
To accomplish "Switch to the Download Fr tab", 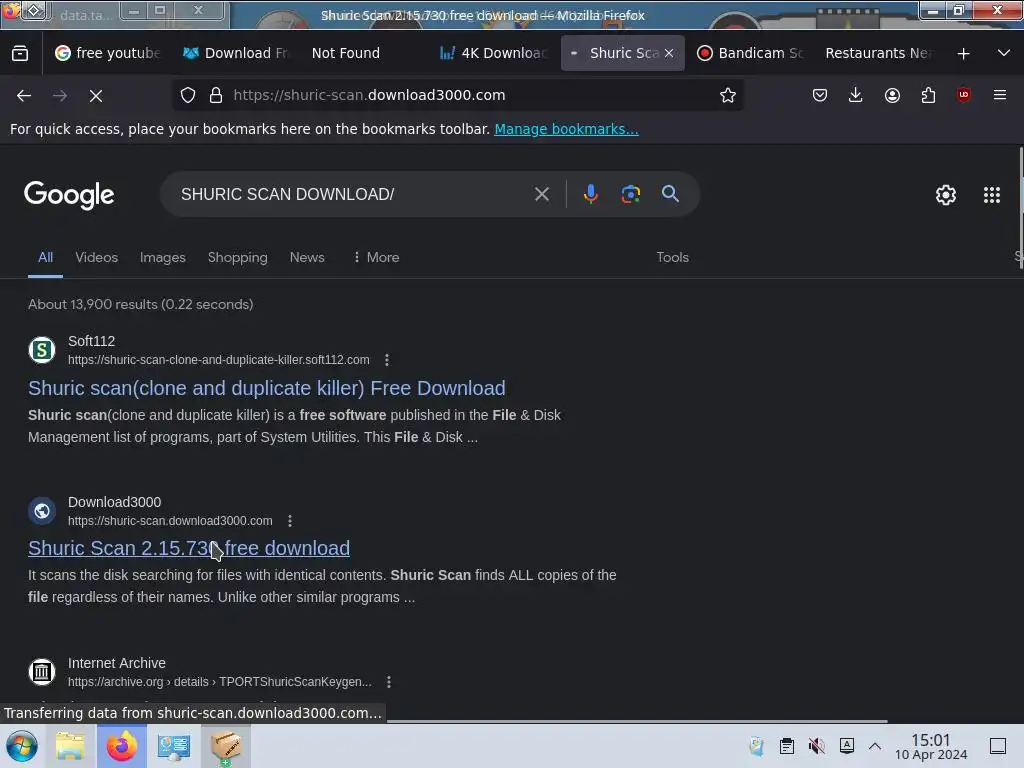I will point(236,54).
